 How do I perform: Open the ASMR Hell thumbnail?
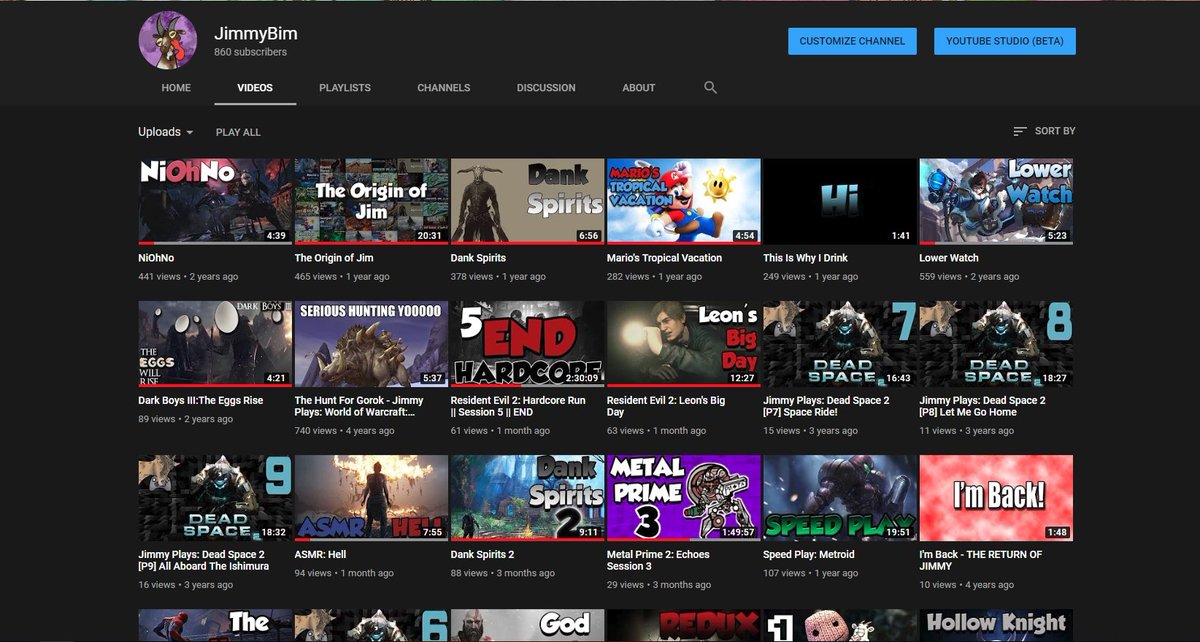tap(371, 498)
